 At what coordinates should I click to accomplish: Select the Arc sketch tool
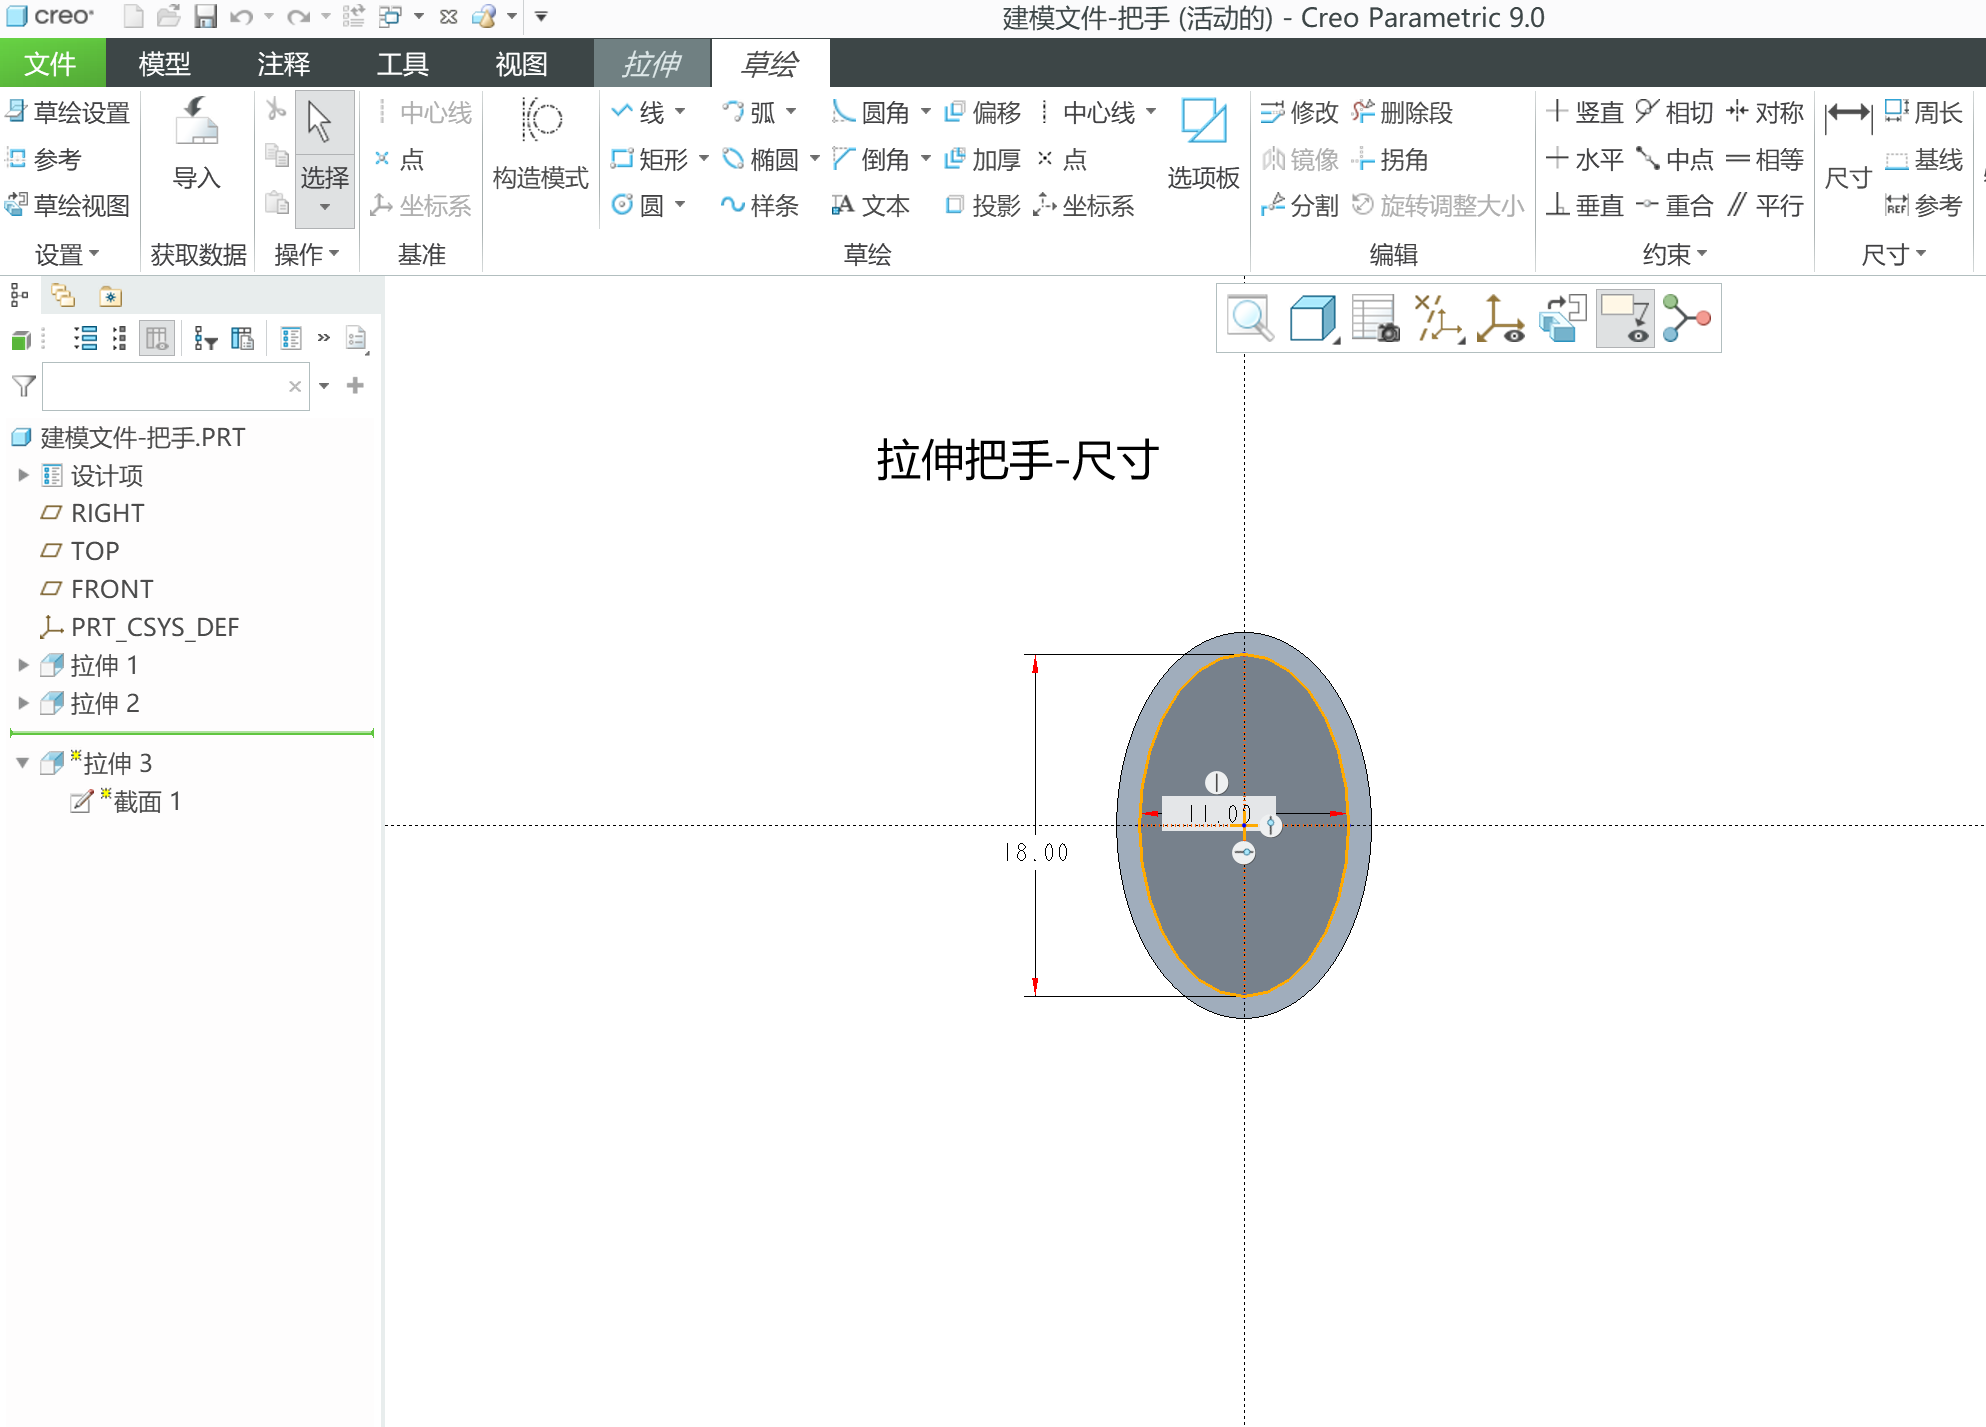tap(749, 112)
